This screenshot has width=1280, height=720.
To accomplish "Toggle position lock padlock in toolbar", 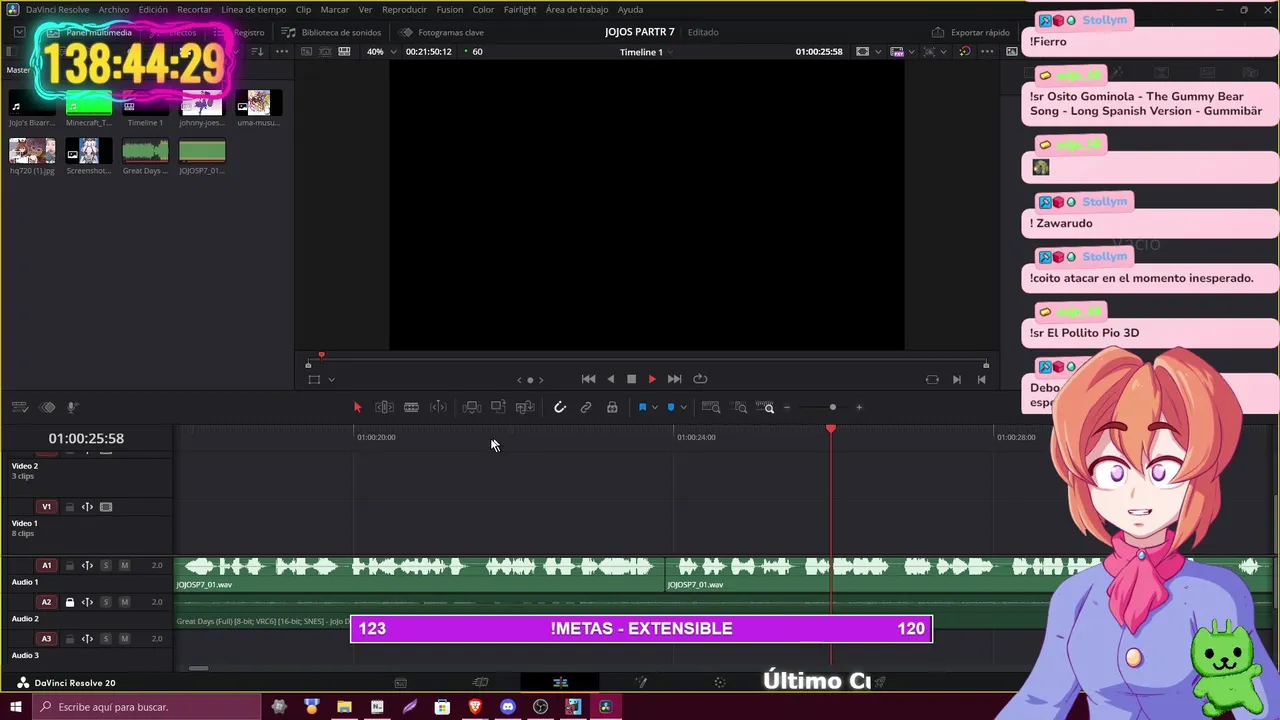I will coord(612,407).
